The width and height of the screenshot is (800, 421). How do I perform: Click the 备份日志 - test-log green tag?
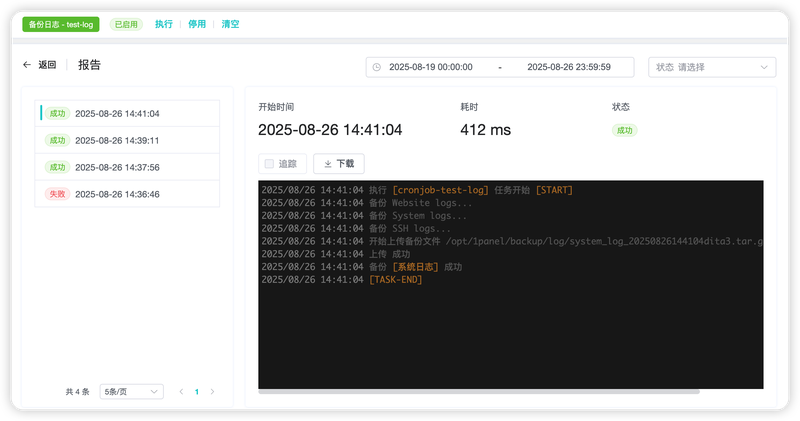tap(61, 24)
